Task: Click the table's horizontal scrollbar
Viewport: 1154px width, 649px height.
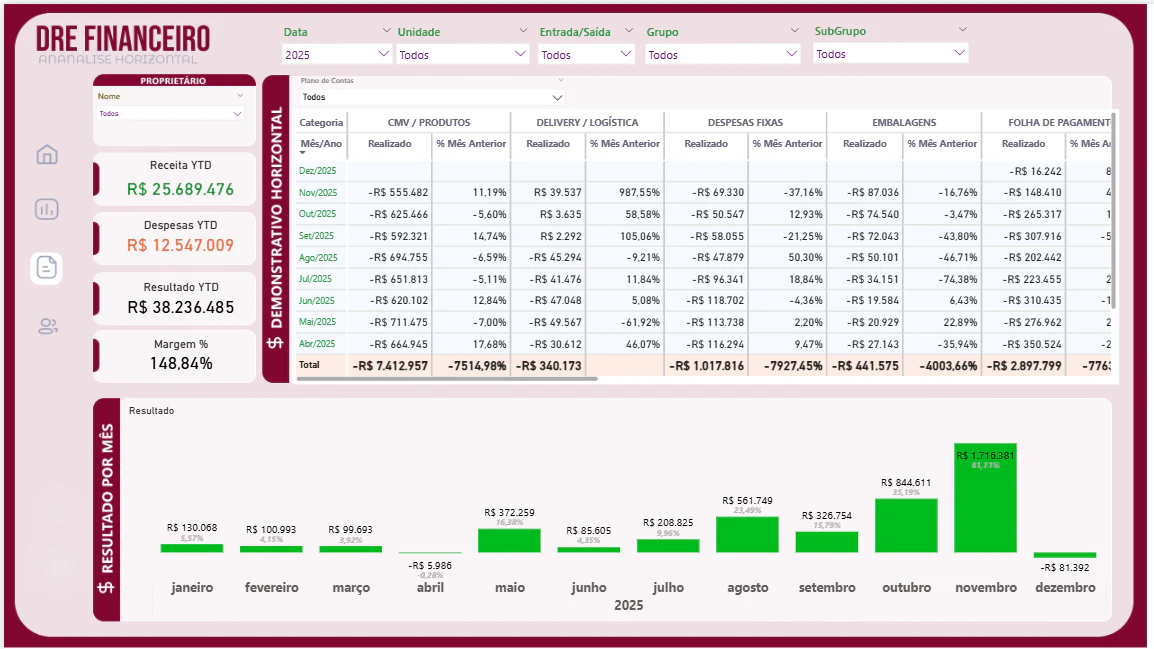Action: point(447,379)
